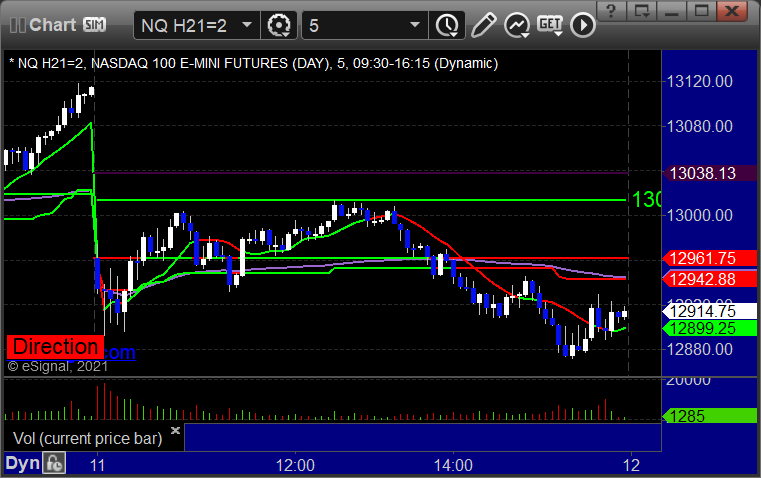This screenshot has width=761, height=478.
Task: Select the red 12942.88 price marker
Action: 709,279
